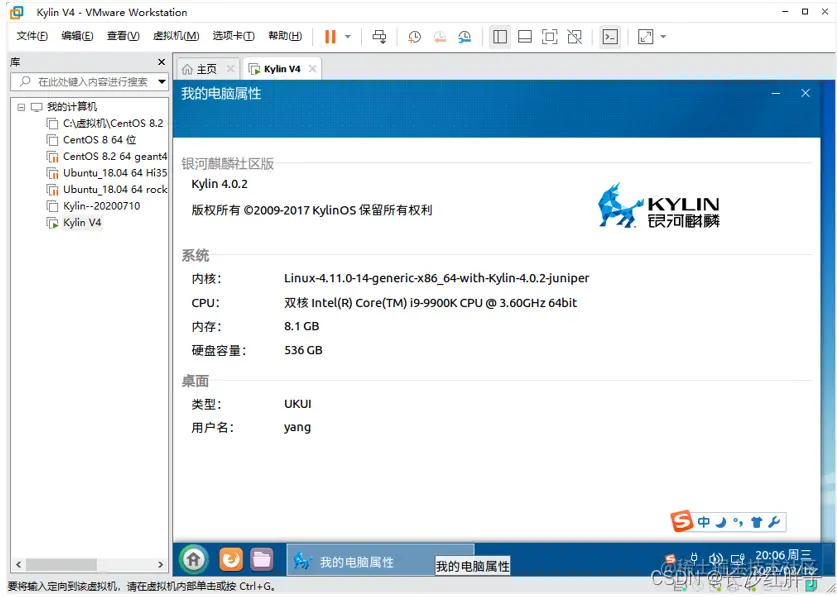The image size is (837, 597).
Task: Open the library search filter dropdown arrow
Action: (x=162, y=82)
